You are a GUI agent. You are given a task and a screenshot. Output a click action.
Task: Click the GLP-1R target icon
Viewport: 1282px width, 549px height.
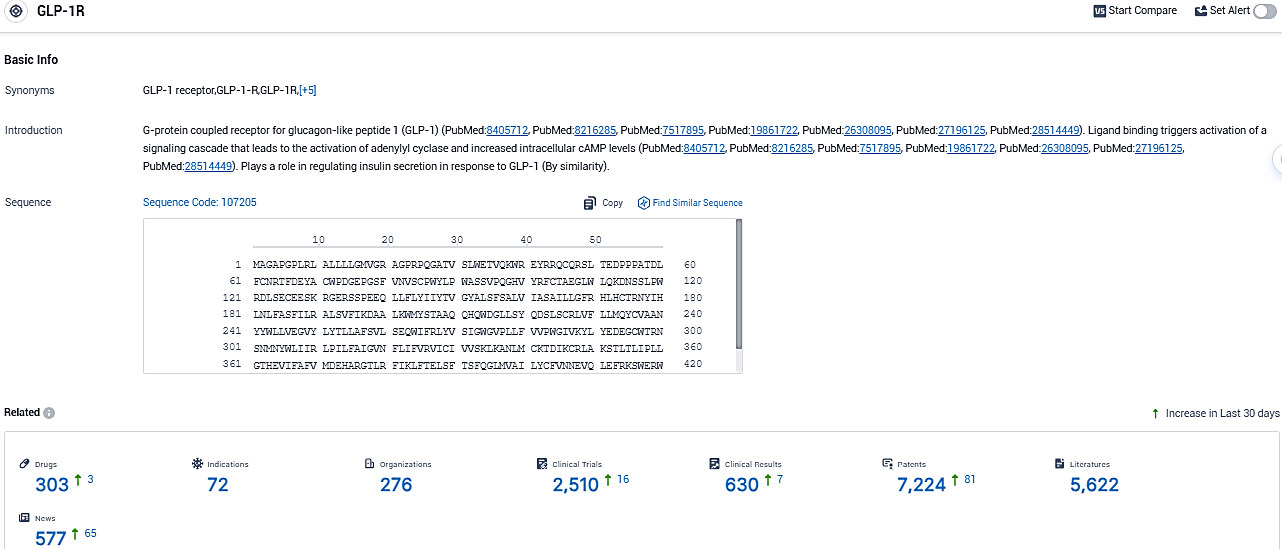(15, 11)
